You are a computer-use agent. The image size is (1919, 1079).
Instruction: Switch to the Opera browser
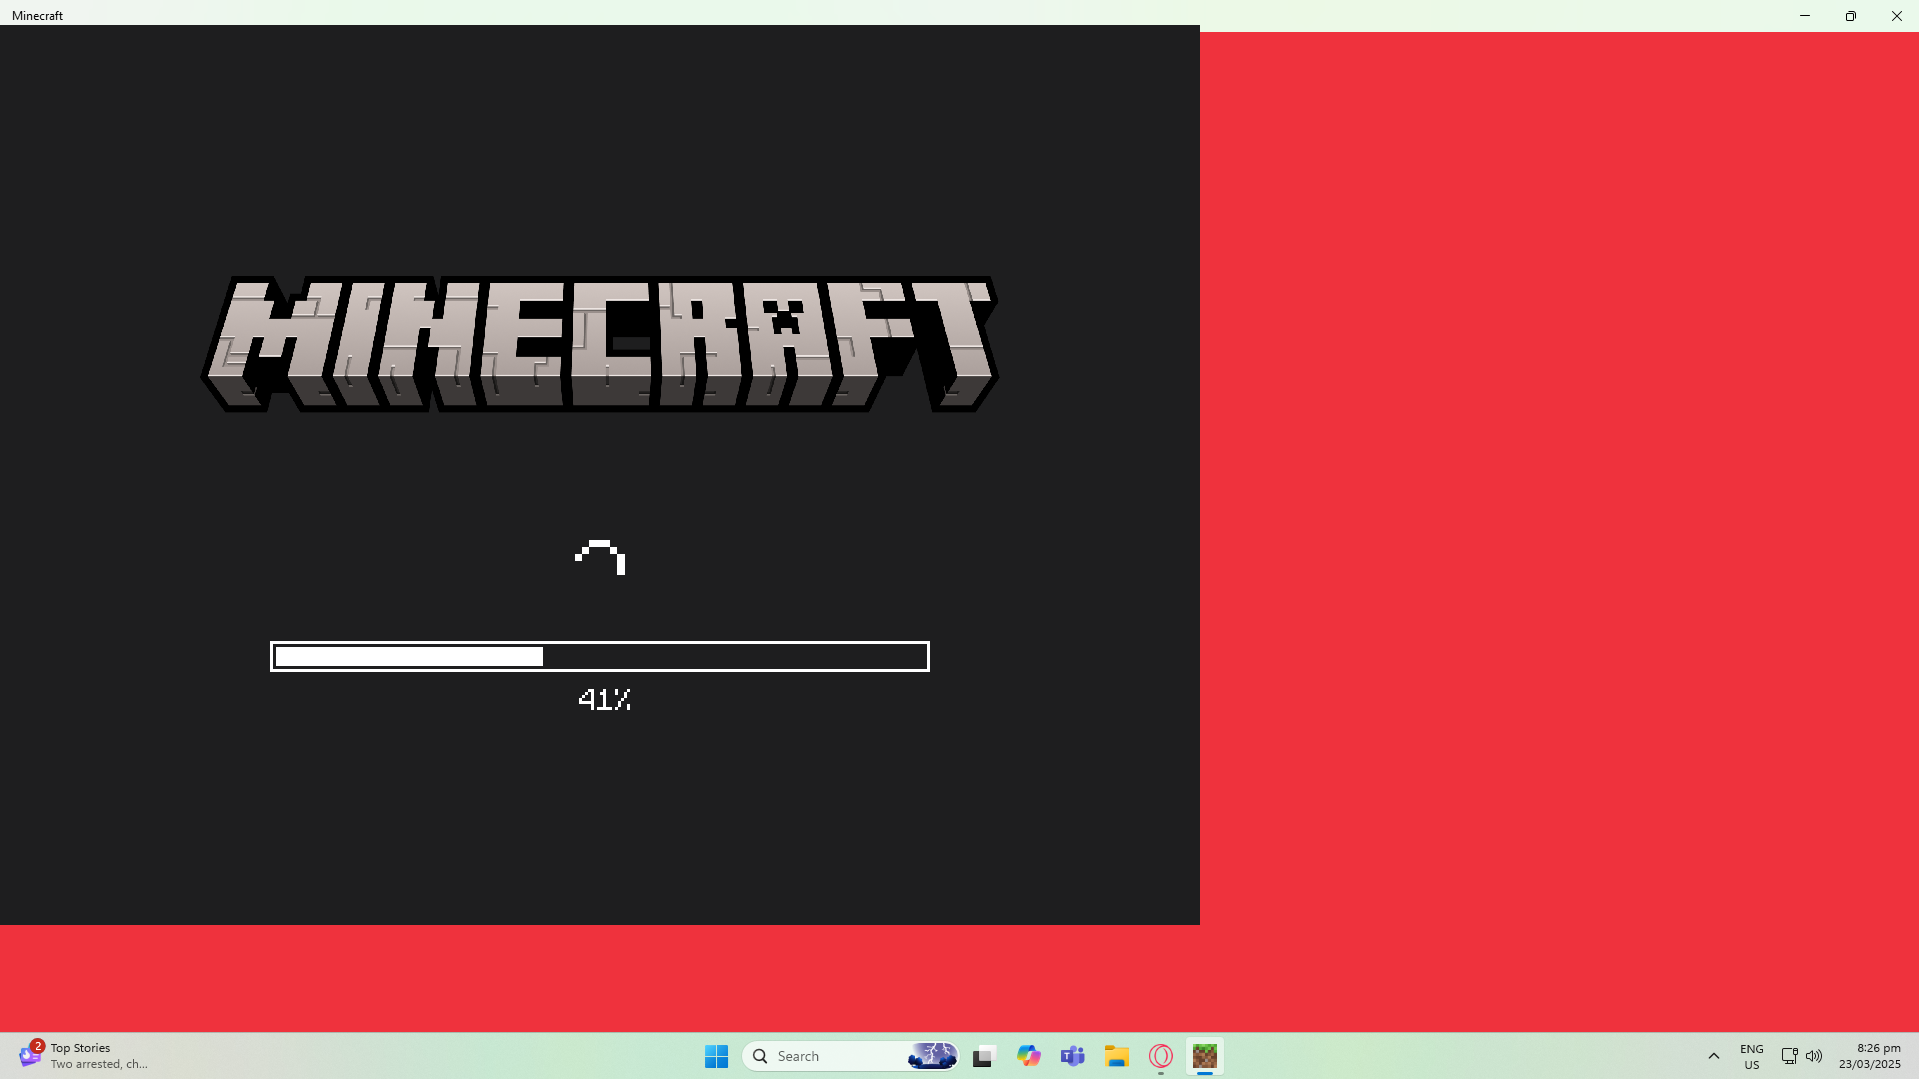pyautogui.click(x=1160, y=1056)
